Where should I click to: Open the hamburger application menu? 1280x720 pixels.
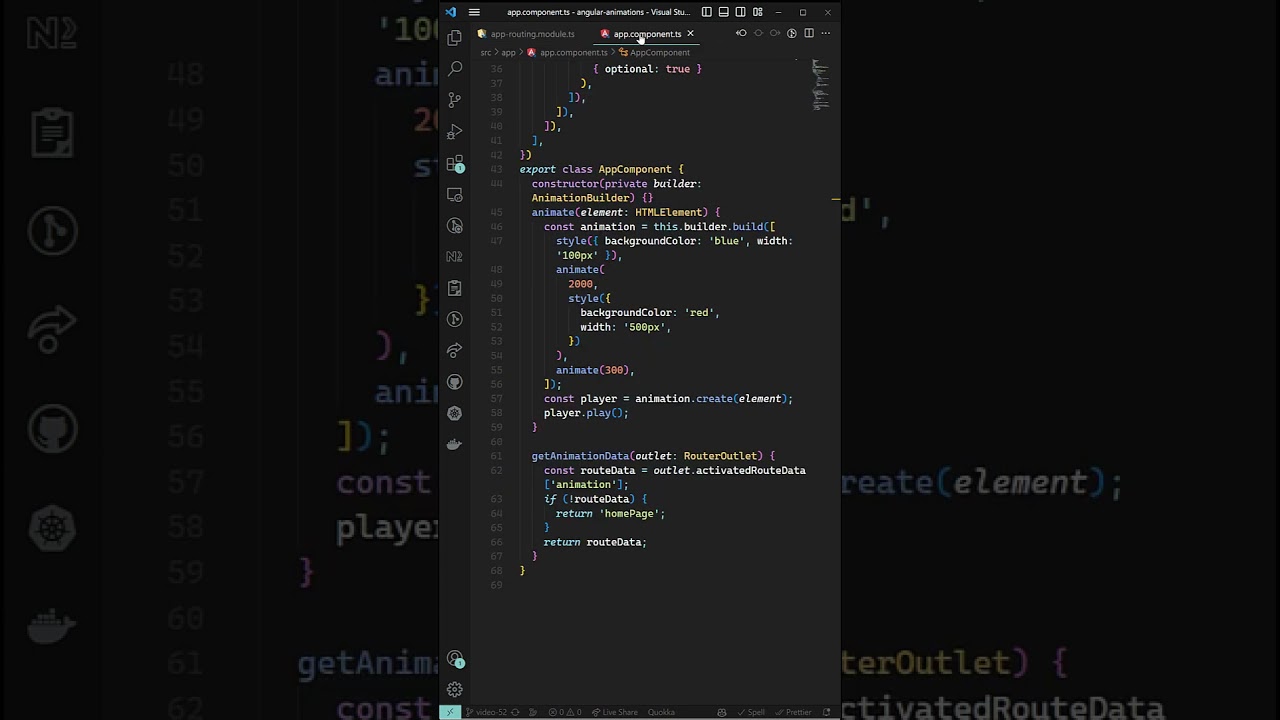tap(474, 12)
